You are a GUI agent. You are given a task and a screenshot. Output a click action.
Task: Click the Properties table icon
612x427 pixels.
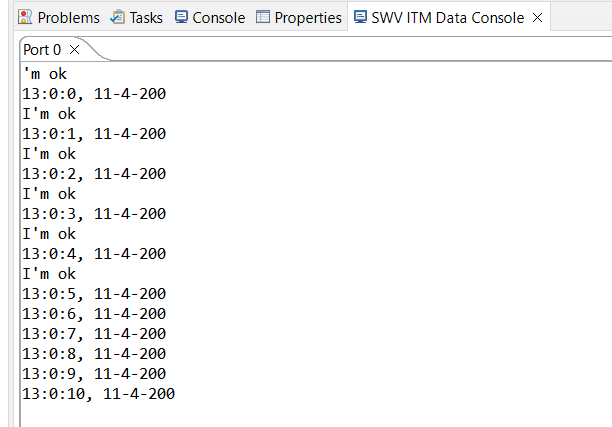[263, 17]
